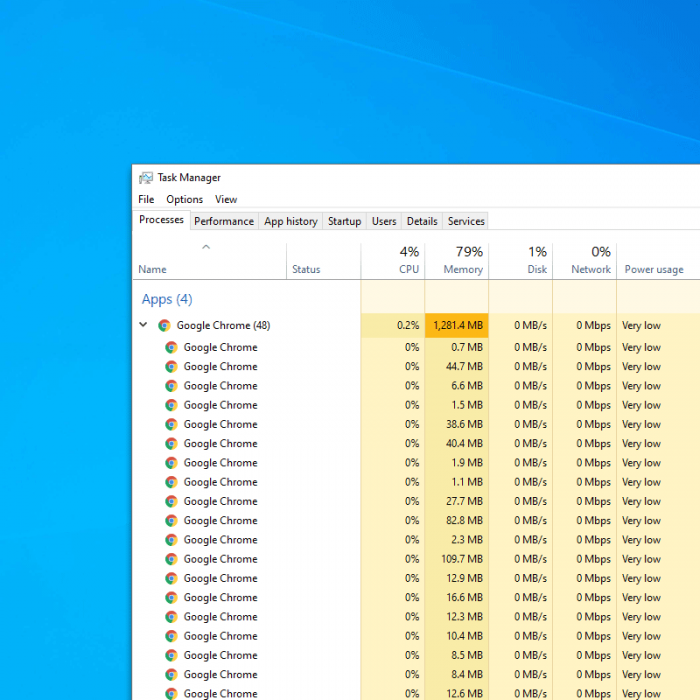Click the Apps (4) group heading
The image size is (700, 700).
pos(167,299)
